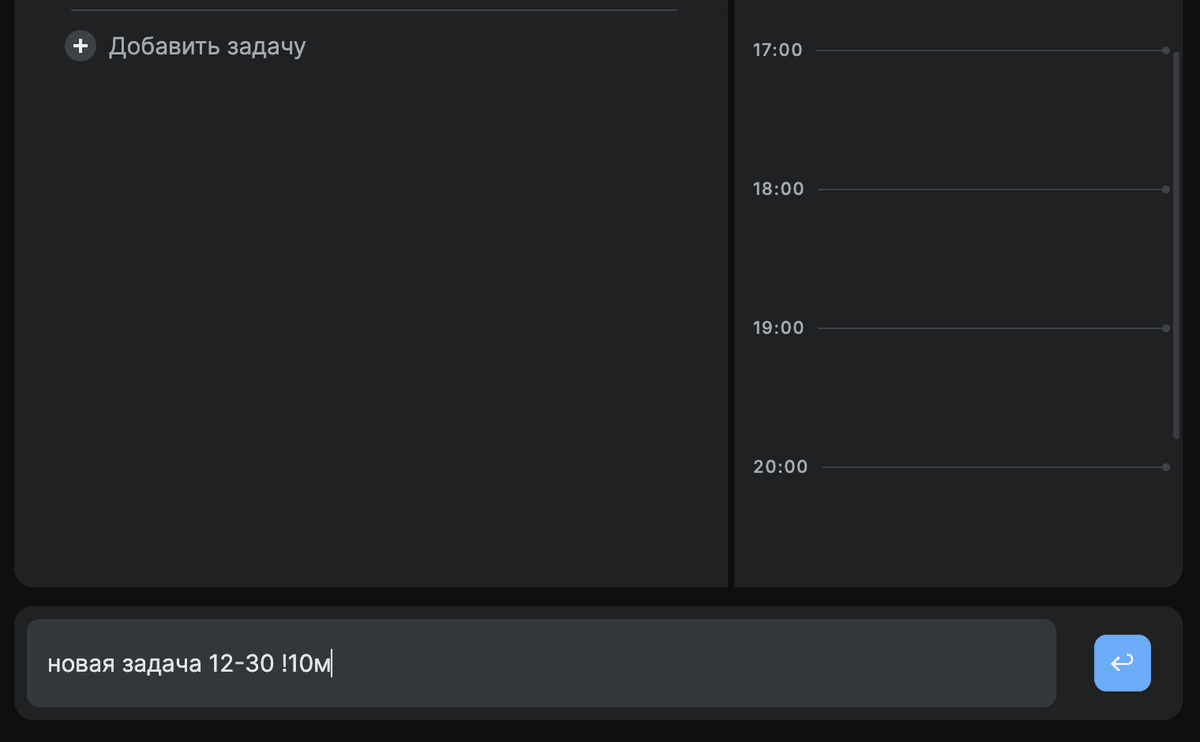1200x742 pixels.
Task: Click the 19:00 horizontal grid line
Action: [x=990, y=328]
